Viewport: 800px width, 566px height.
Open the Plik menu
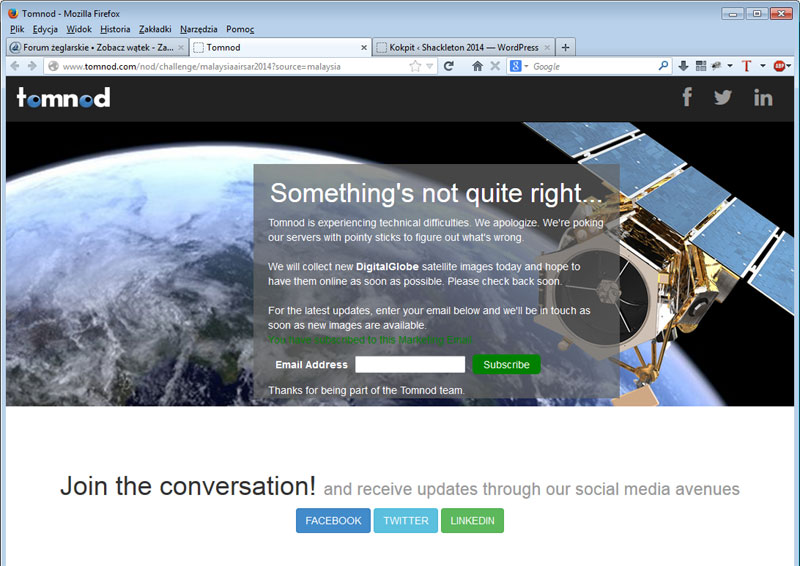(x=17, y=29)
